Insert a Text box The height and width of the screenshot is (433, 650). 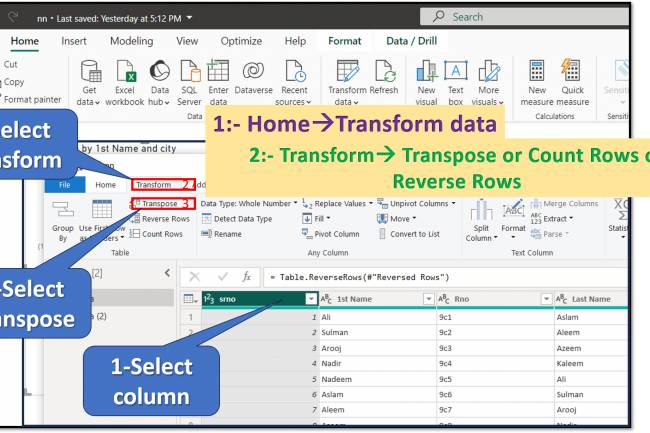tap(456, 83)
